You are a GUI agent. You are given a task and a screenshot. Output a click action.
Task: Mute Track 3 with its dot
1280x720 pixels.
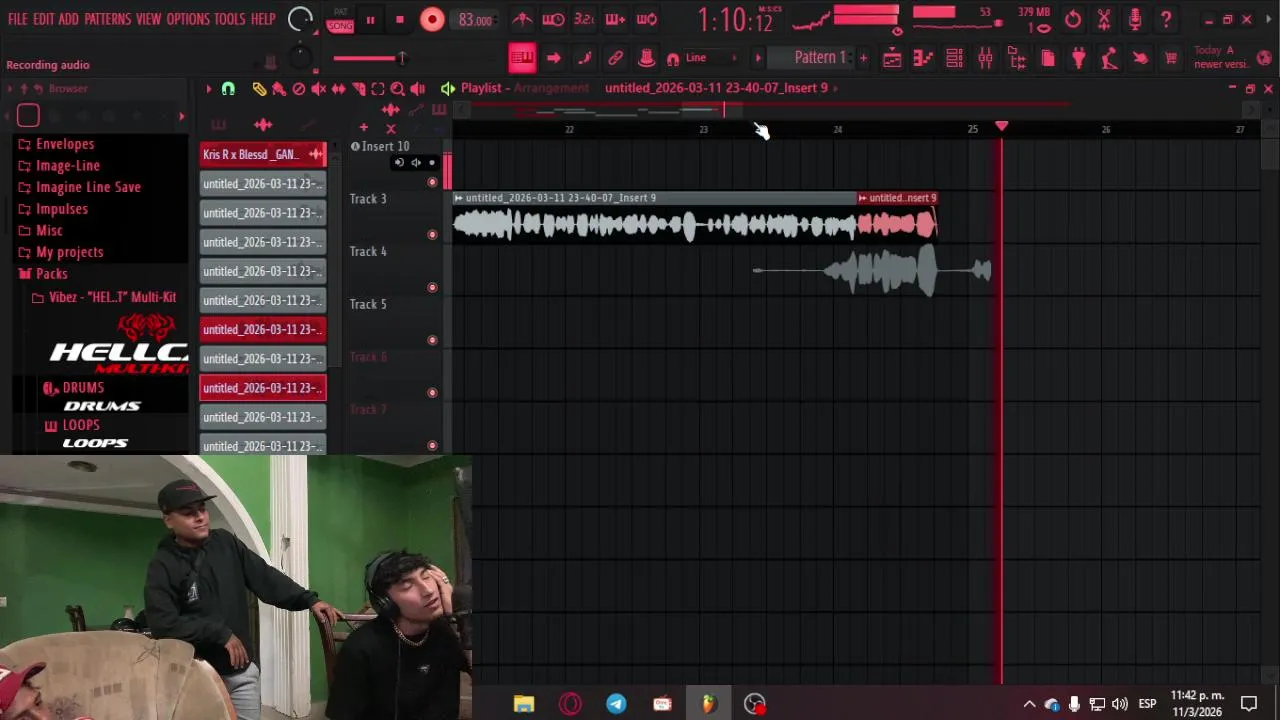(432, 234)
